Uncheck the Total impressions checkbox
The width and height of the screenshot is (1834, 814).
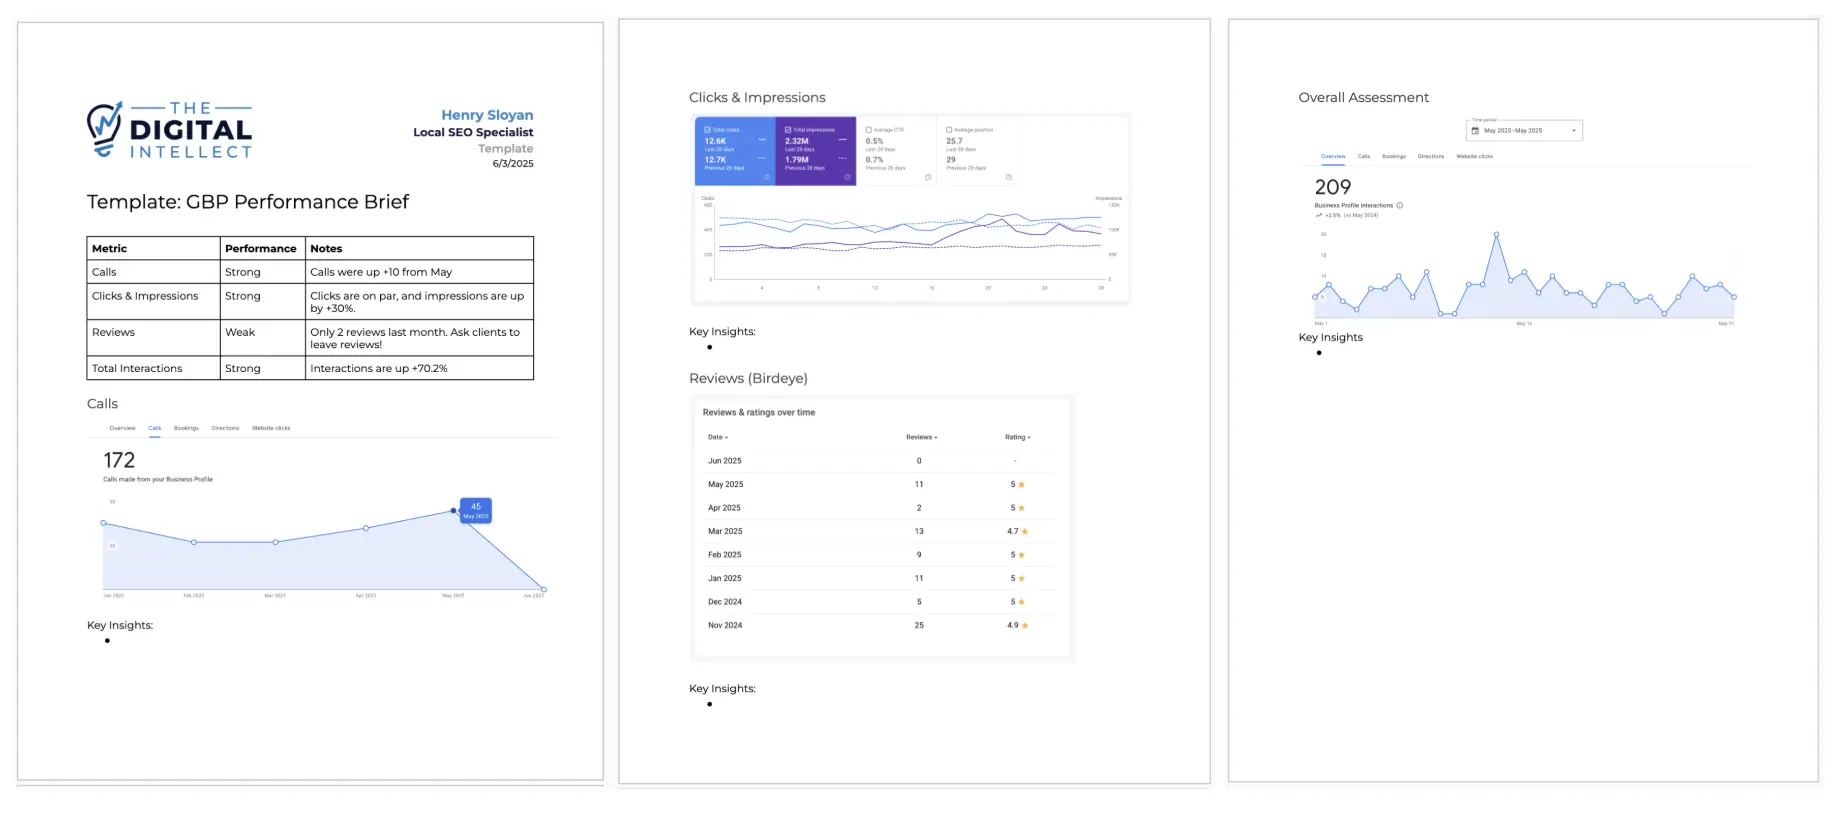(788, 130)
